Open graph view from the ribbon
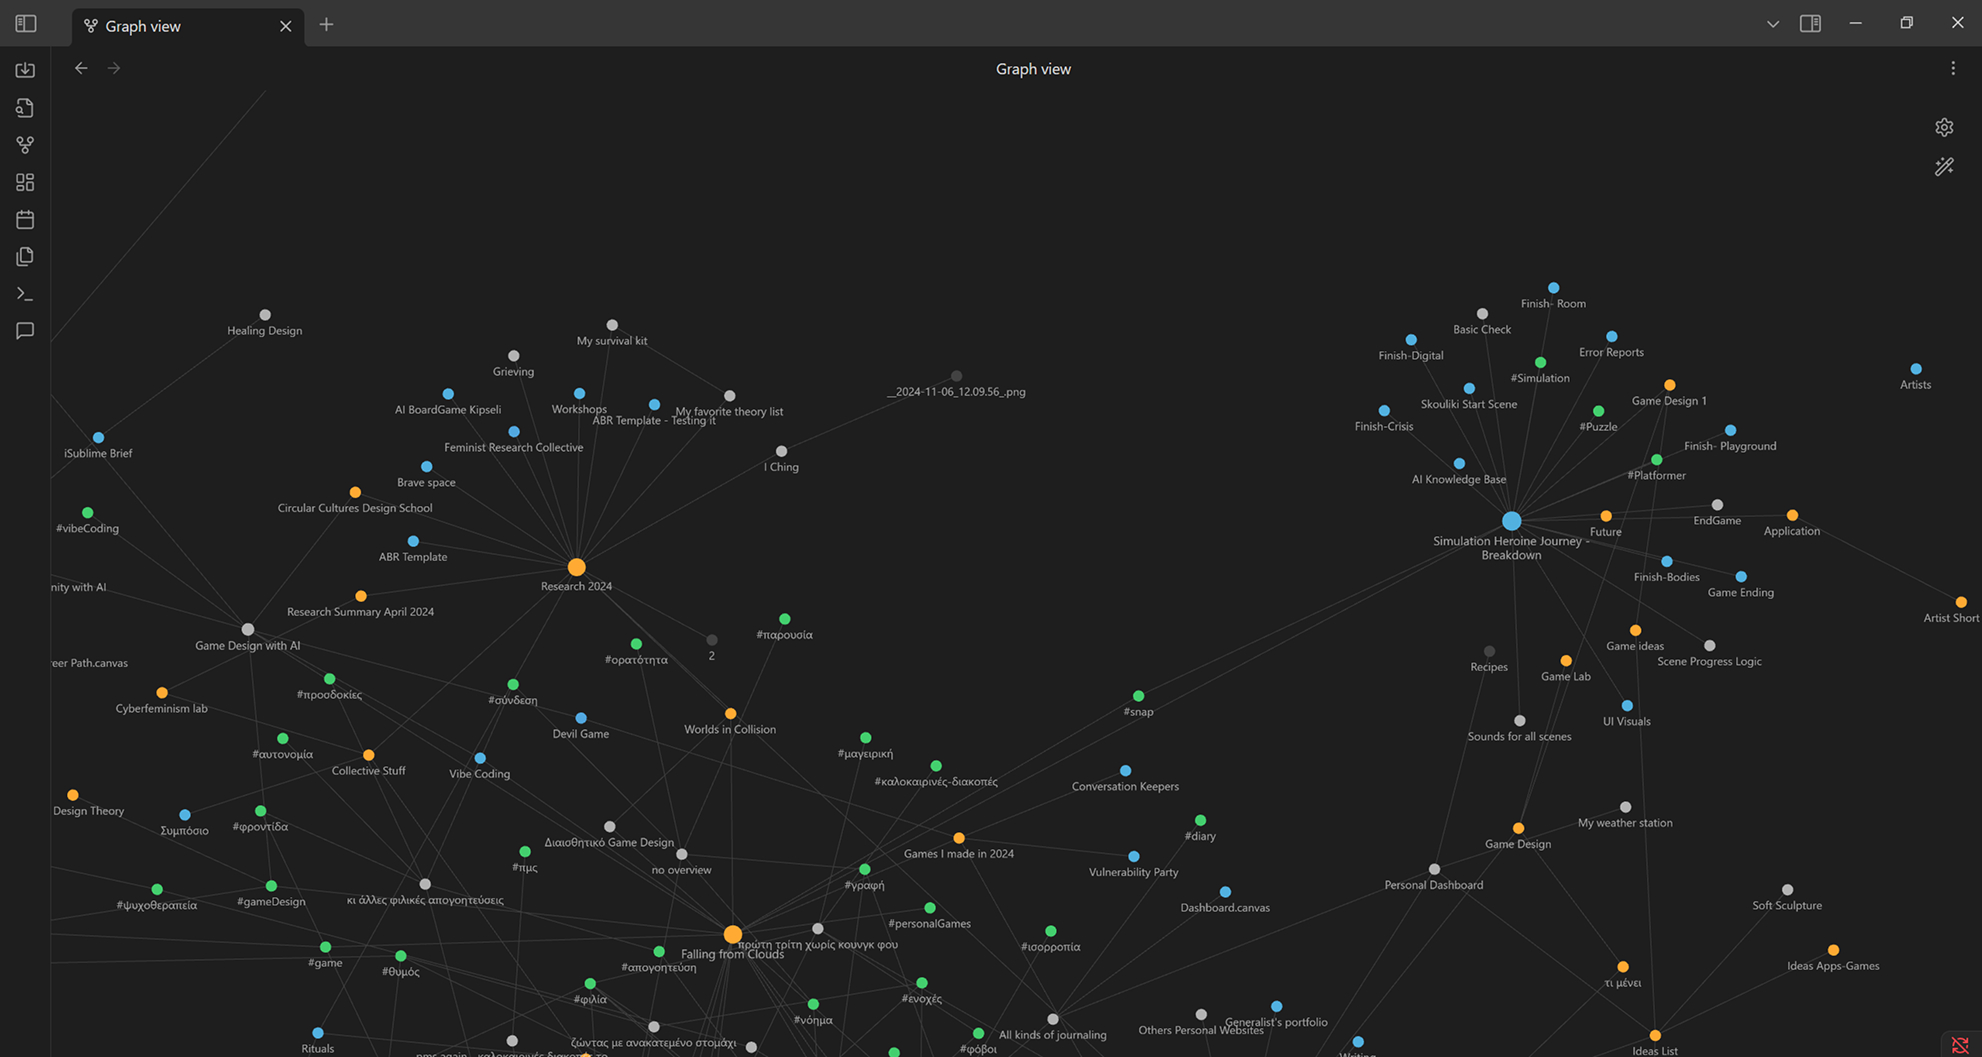This screenshot has height=1057, width=1982. point(25,145)
